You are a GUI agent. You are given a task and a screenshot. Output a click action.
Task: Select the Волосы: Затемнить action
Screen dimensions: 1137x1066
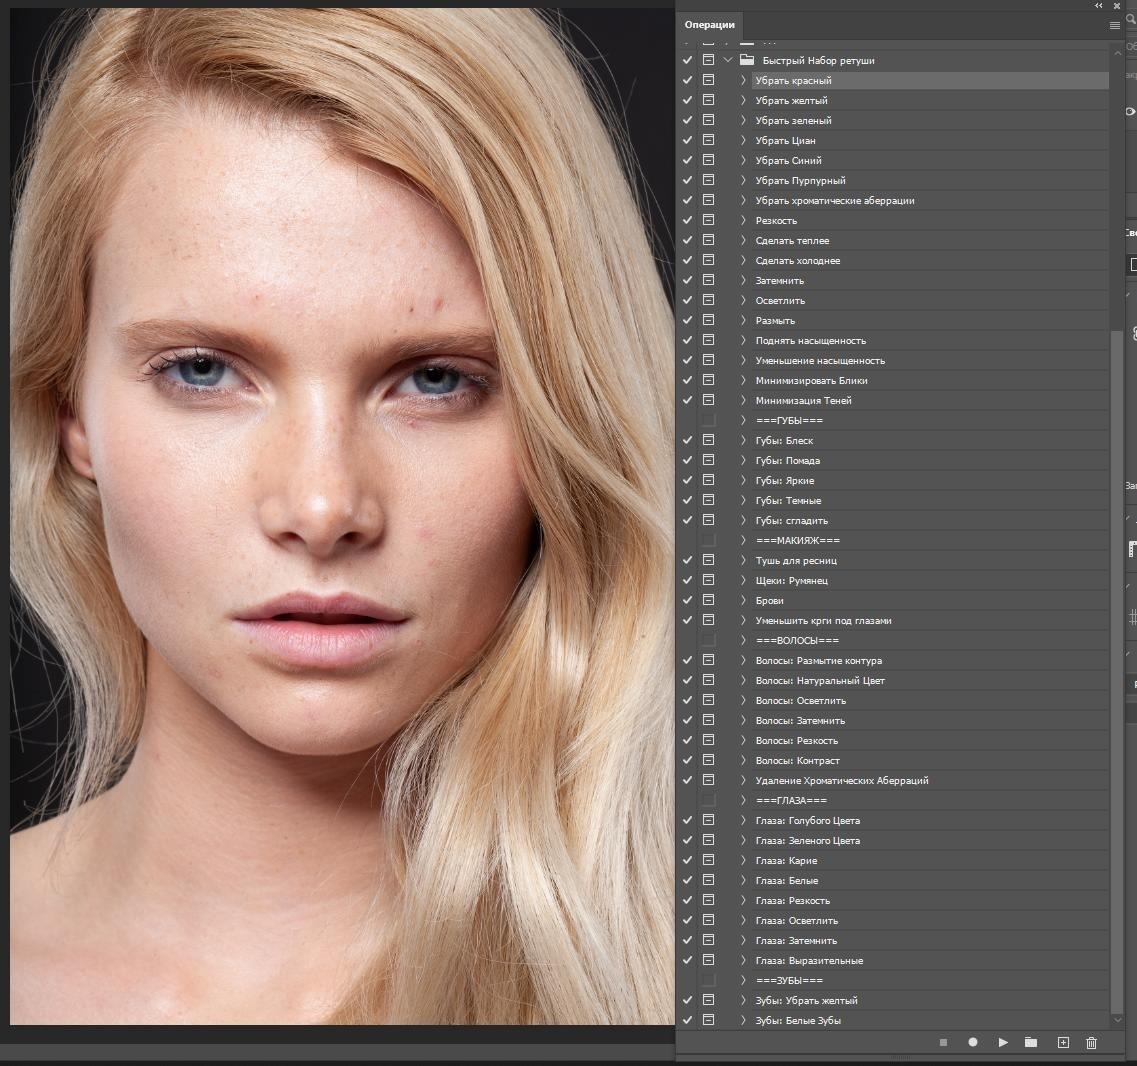930,720
